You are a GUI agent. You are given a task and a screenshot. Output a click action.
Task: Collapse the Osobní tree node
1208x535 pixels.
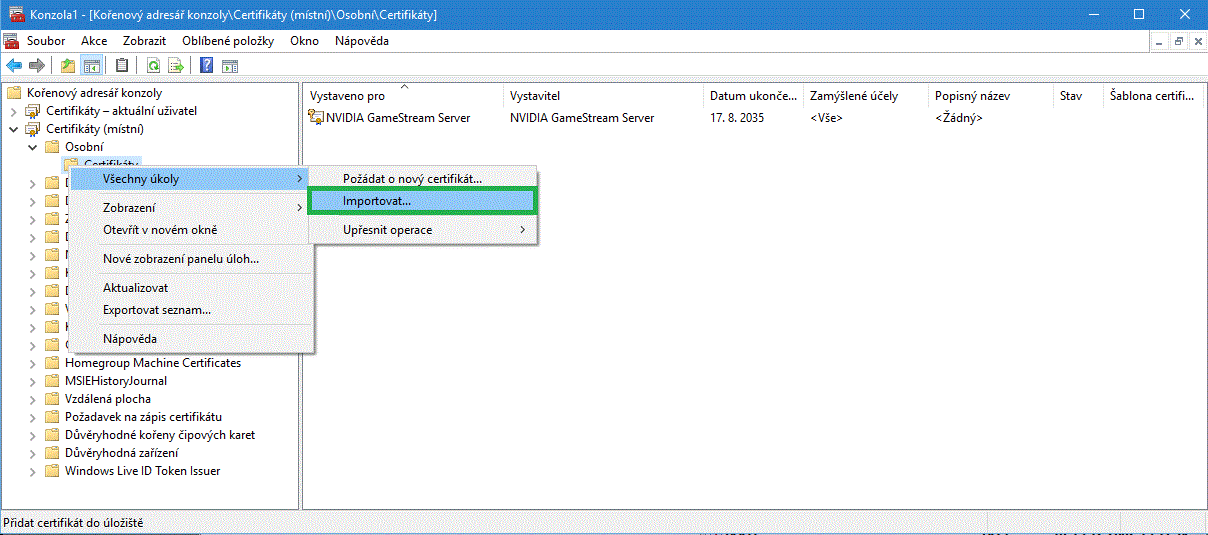click(x=32, y=147)
